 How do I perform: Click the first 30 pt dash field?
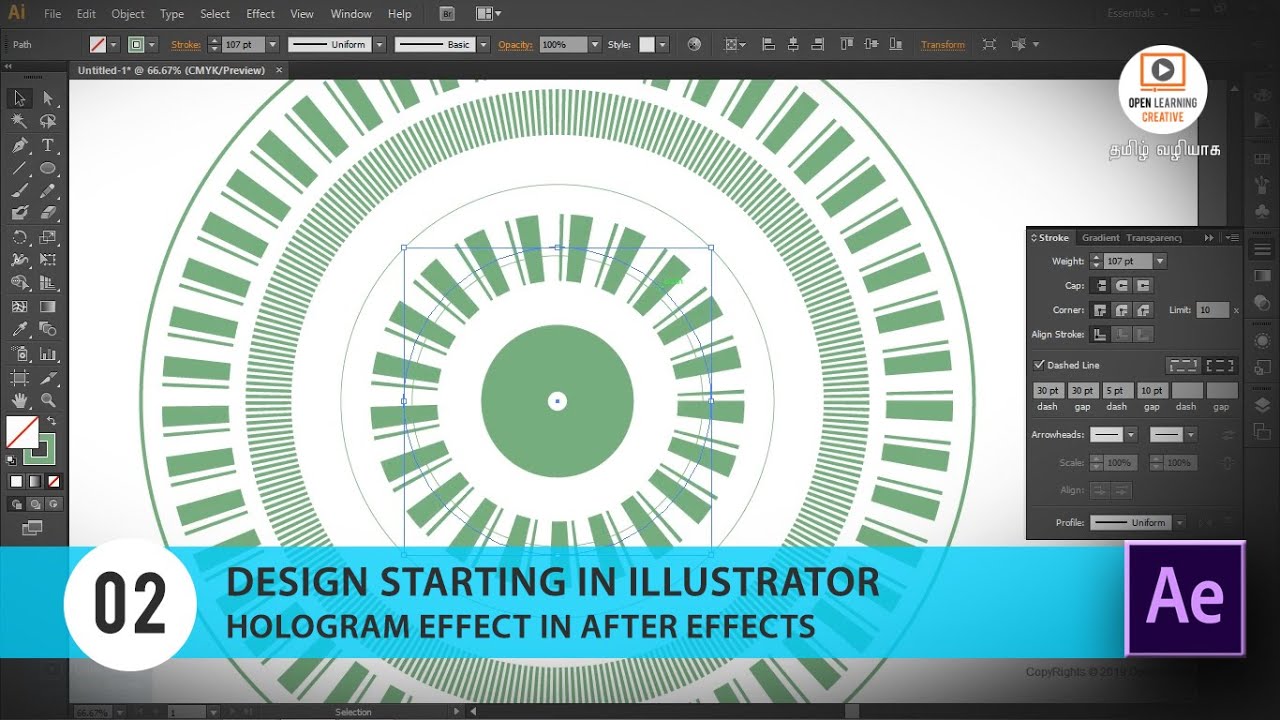click(1048, 391)
